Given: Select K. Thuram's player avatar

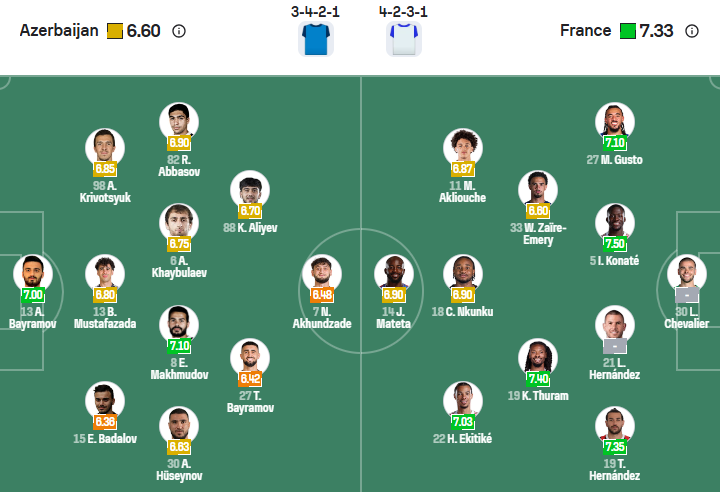Looking at the screenshot, I should click(x=538, y=358).
